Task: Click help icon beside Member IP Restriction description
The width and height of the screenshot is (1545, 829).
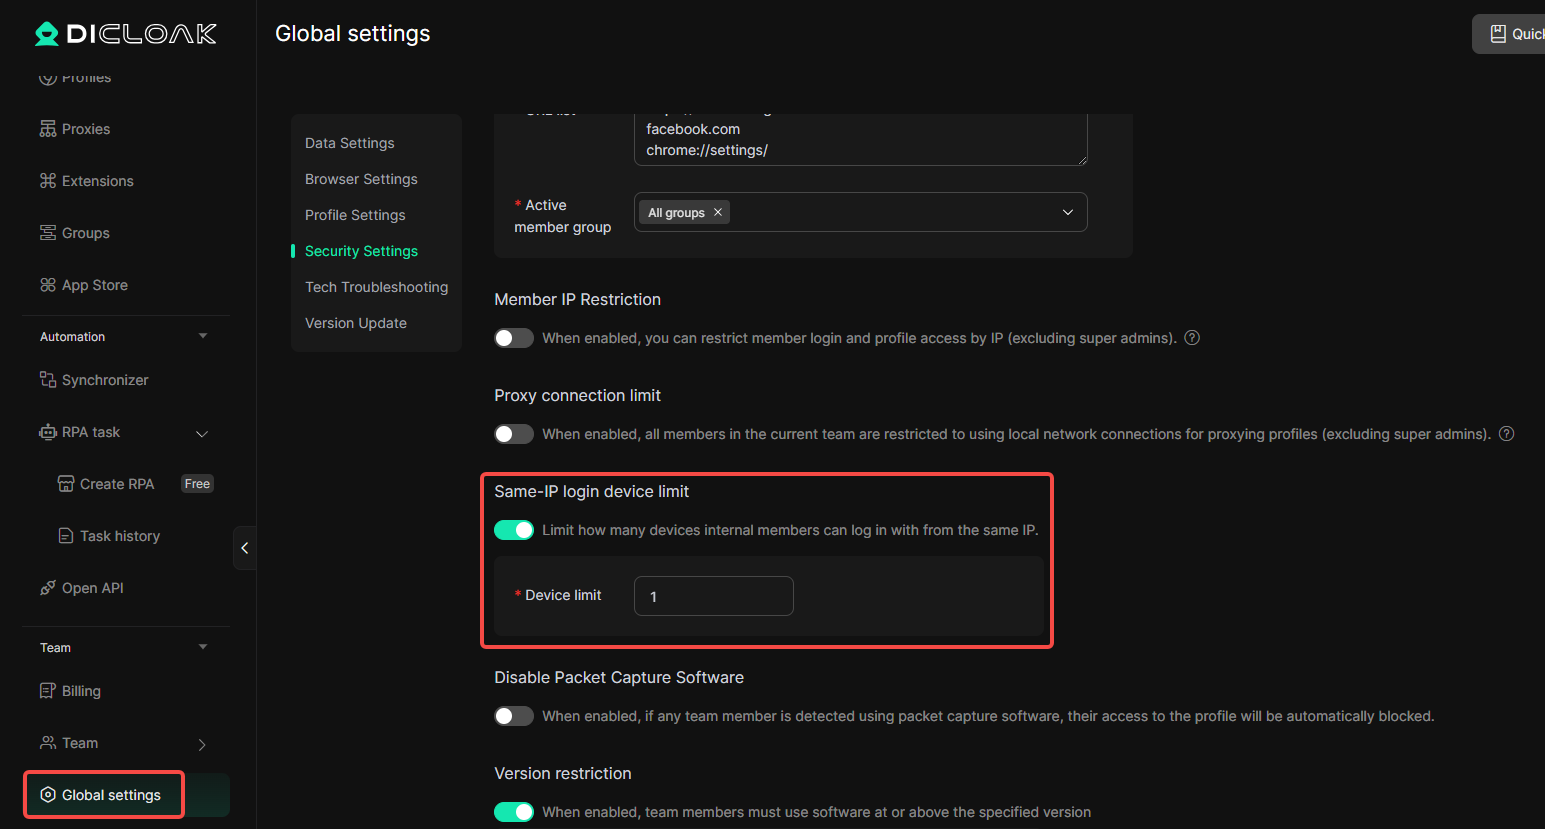Action: [1192, 338]
